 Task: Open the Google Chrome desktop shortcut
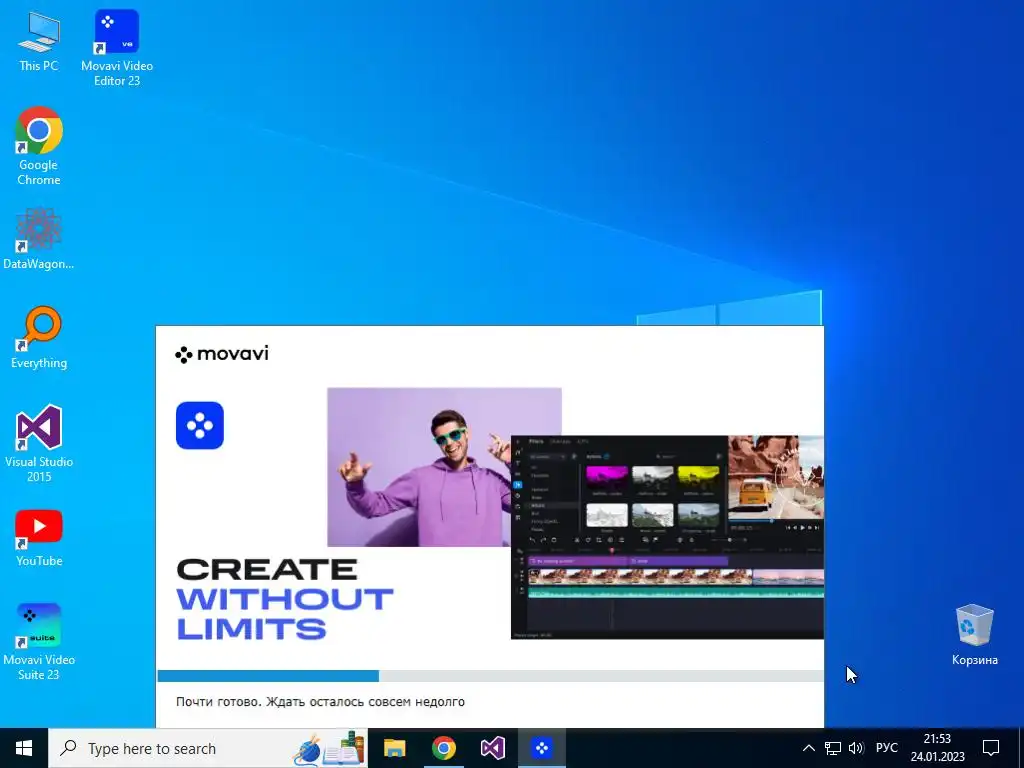coord(39,146)
